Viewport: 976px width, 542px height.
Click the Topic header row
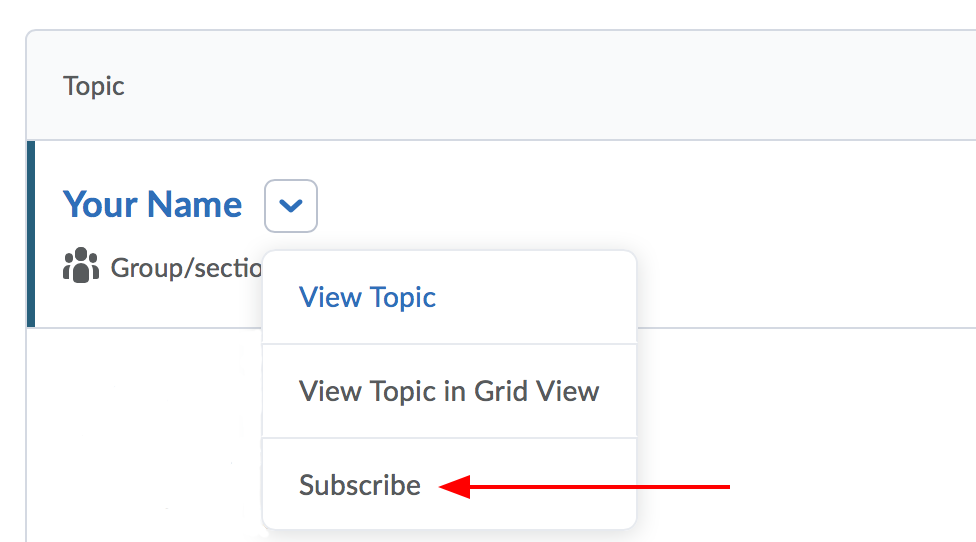click(x=500, y=86)
